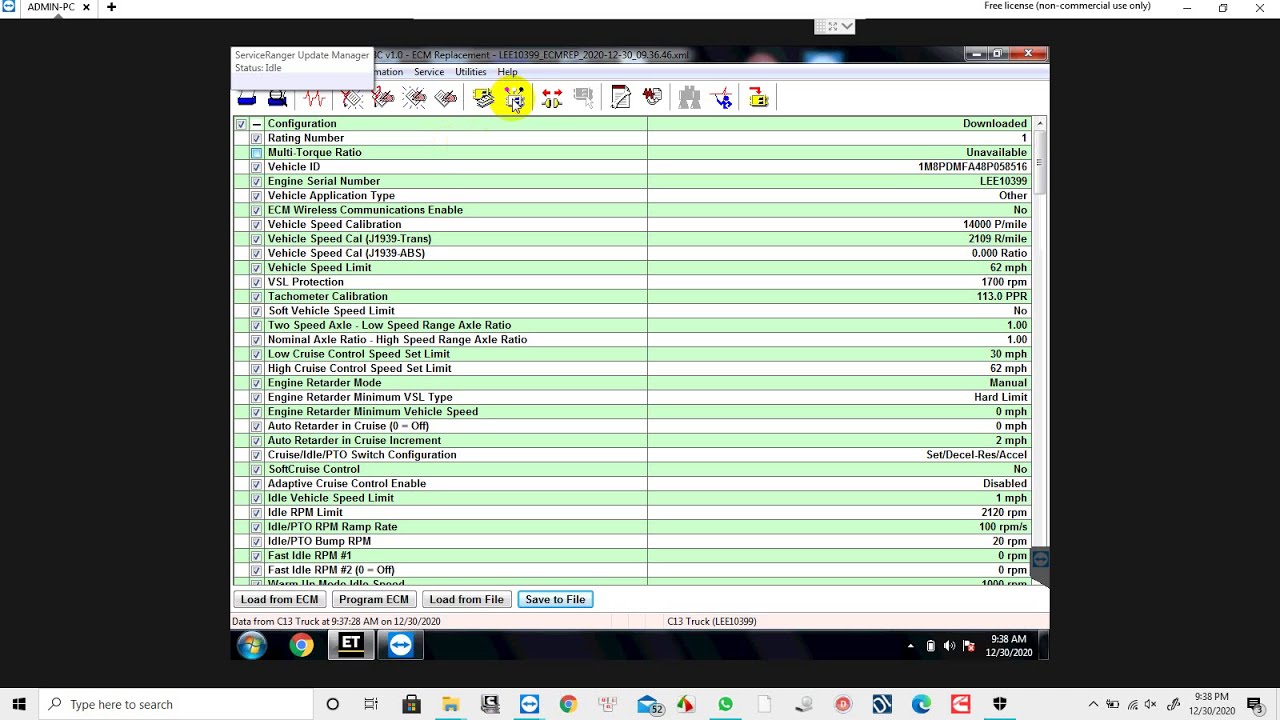This screenshot has width=1280, height=720.
Task: Select Adaptive Cruise Control Enable row text
Action: click(x=346, y=484)
